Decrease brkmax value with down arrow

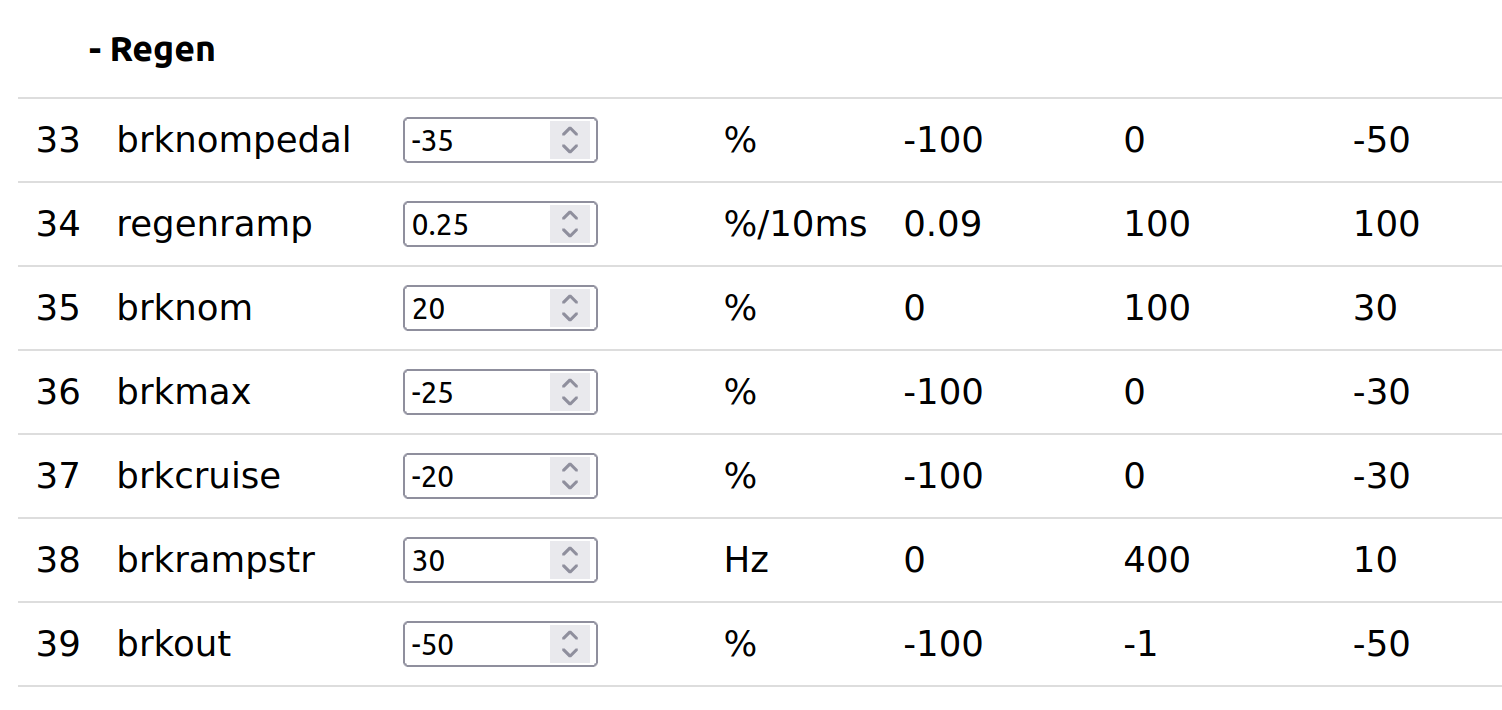click(x=570, y=400)
